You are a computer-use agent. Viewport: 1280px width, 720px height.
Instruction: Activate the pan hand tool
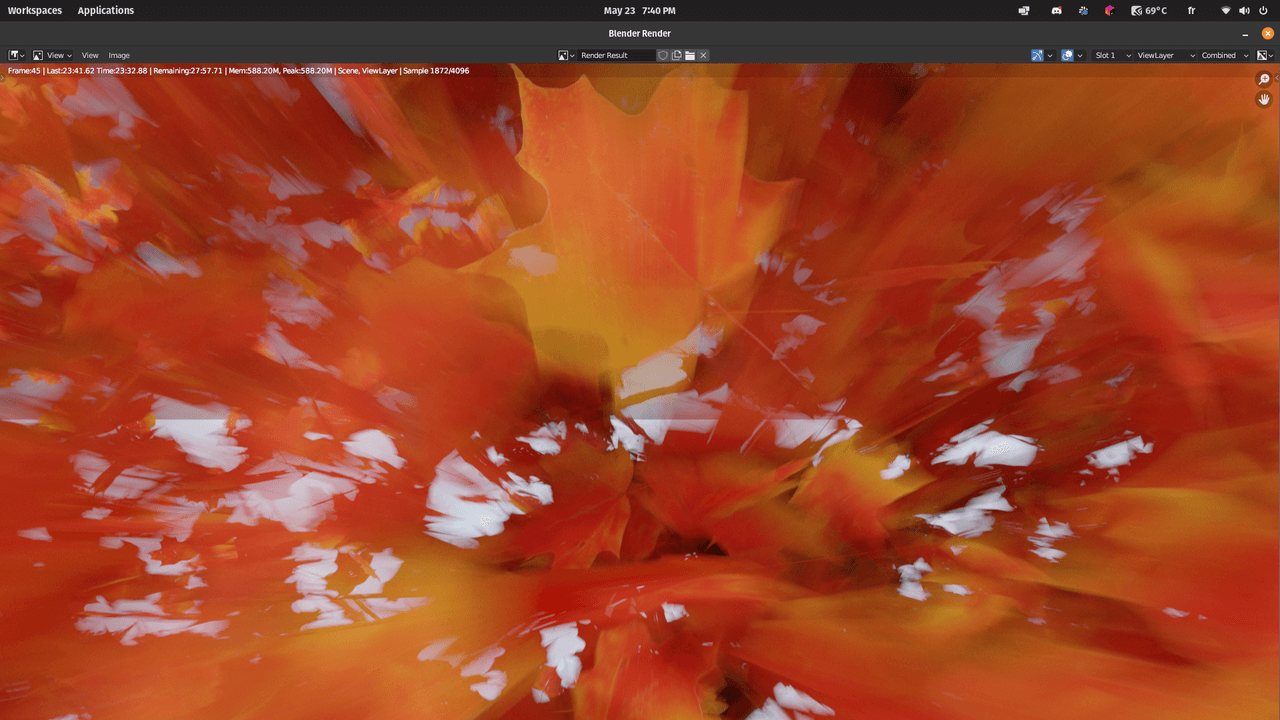coord(1264,99)
